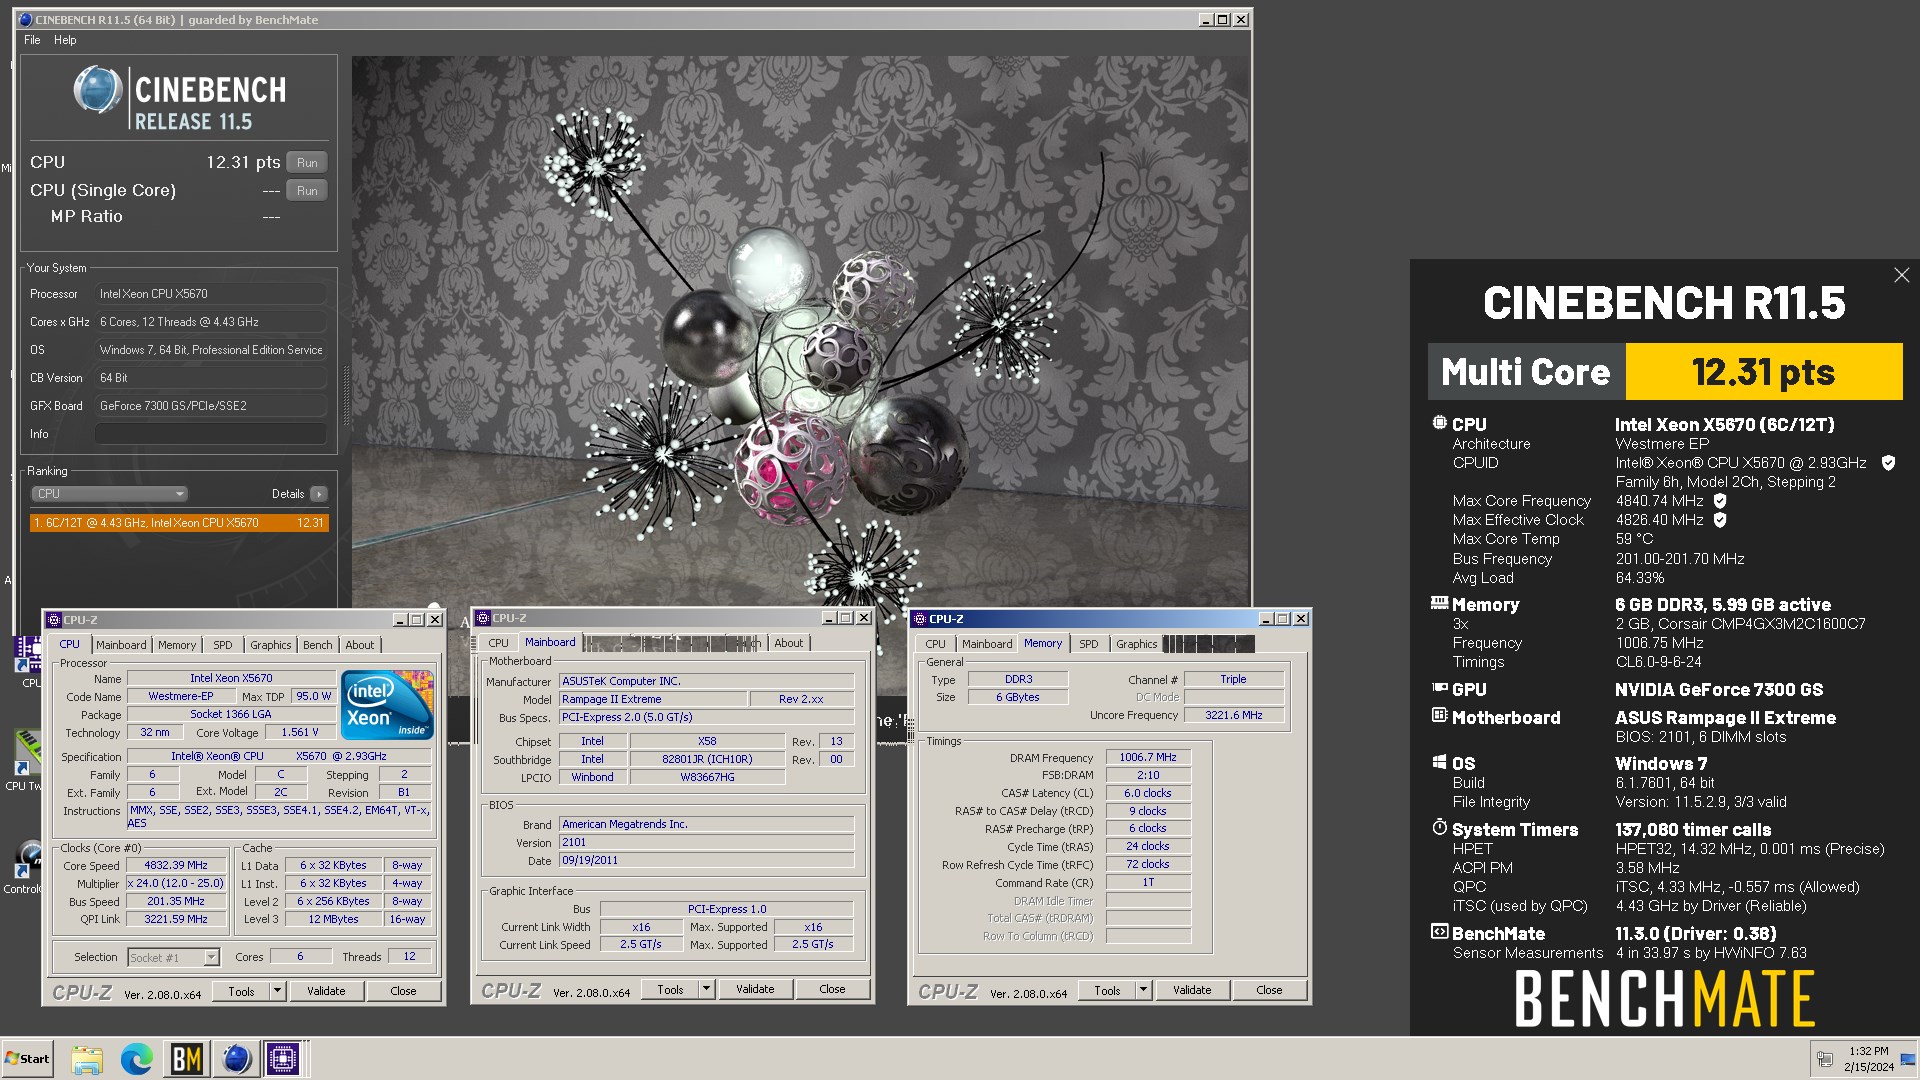The height and width of the screenshot is (1080, 1920).
Task: Open the BenchMate taskbar icon
Action: 187,1059
